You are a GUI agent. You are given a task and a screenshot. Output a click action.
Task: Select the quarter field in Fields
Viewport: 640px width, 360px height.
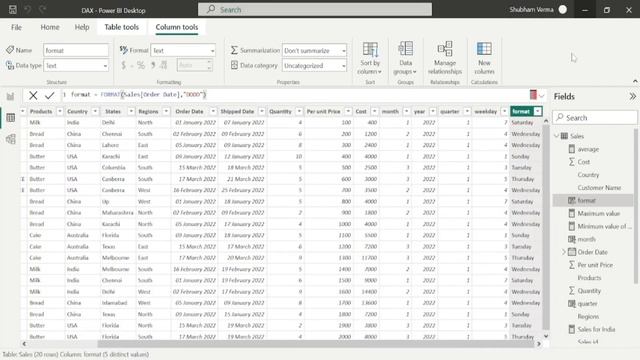pos(587,304)
